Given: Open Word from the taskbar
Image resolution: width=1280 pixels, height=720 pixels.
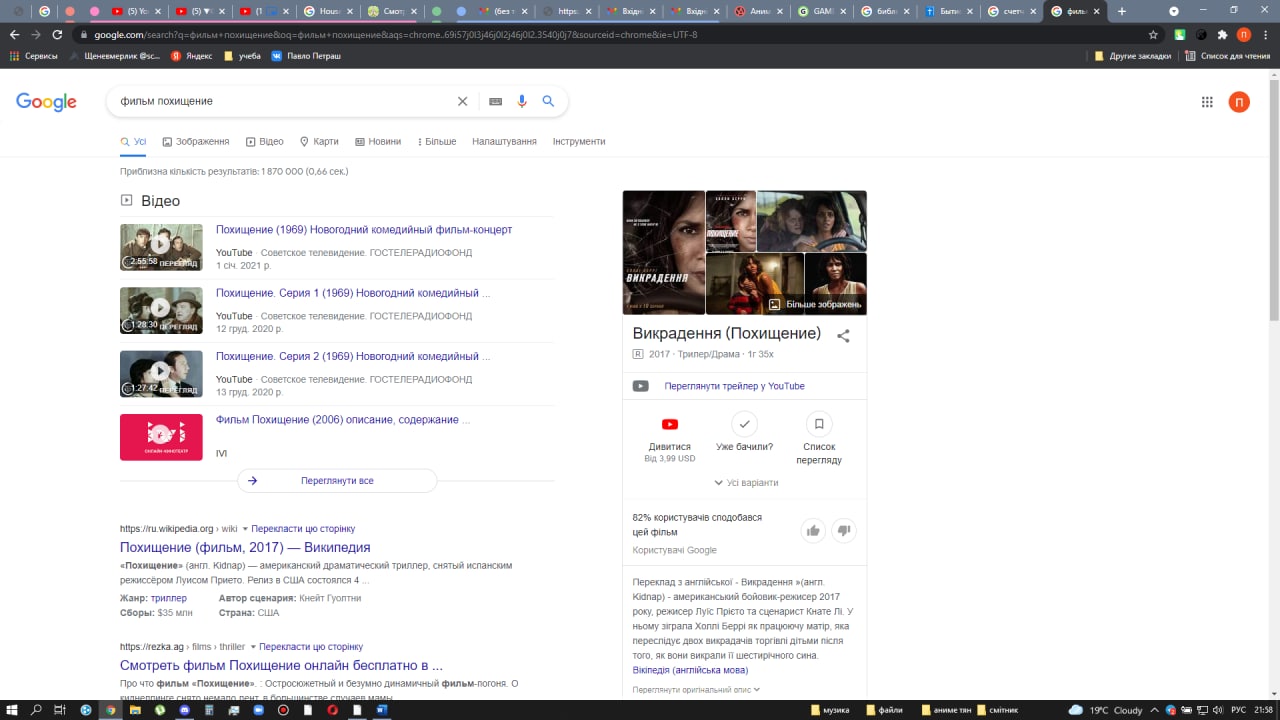Looking at the screenshot, I should point(382,710).
